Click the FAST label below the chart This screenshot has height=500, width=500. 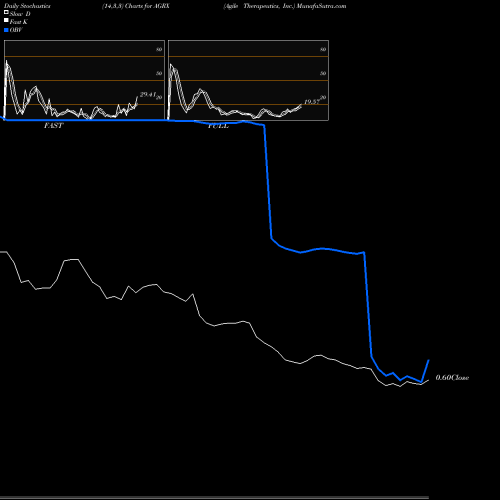coord(53,126)
